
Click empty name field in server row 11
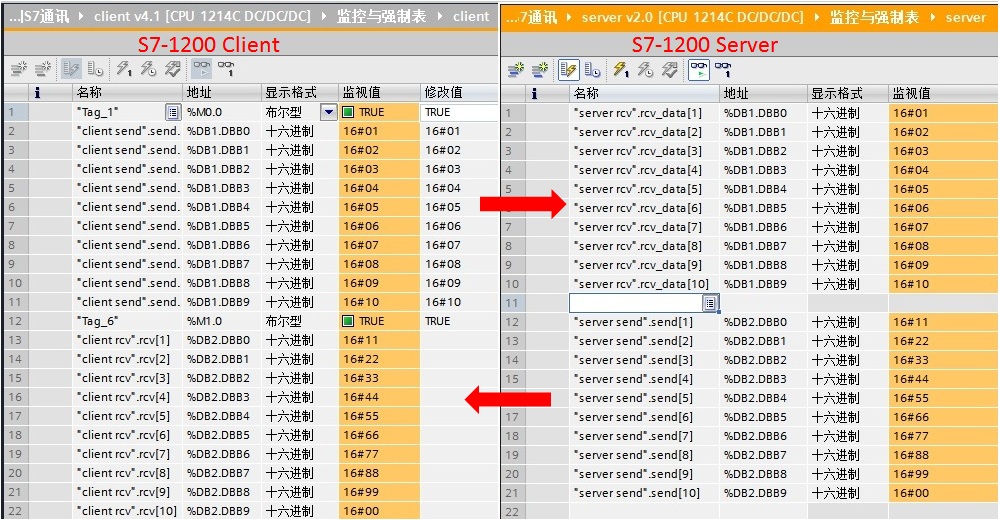click(636, 303)
